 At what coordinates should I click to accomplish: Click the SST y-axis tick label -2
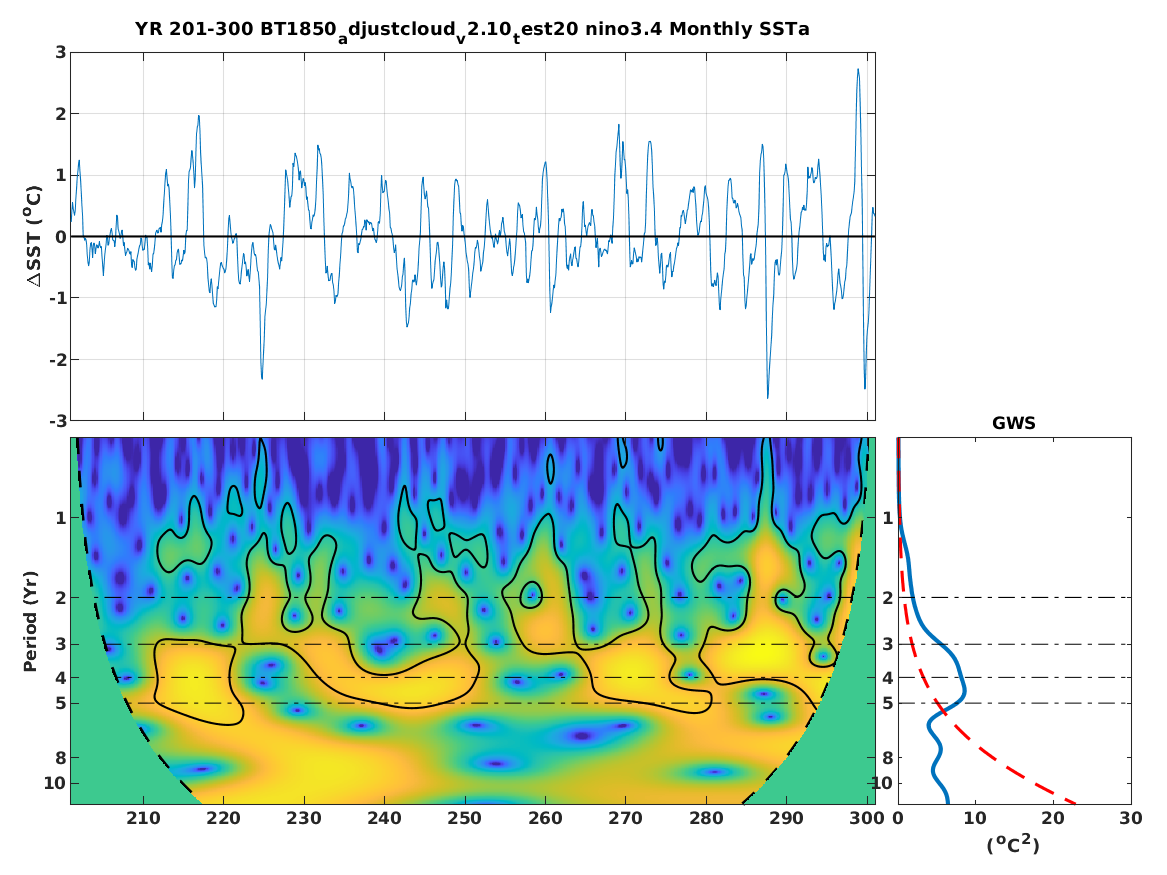tap(58, 359)
